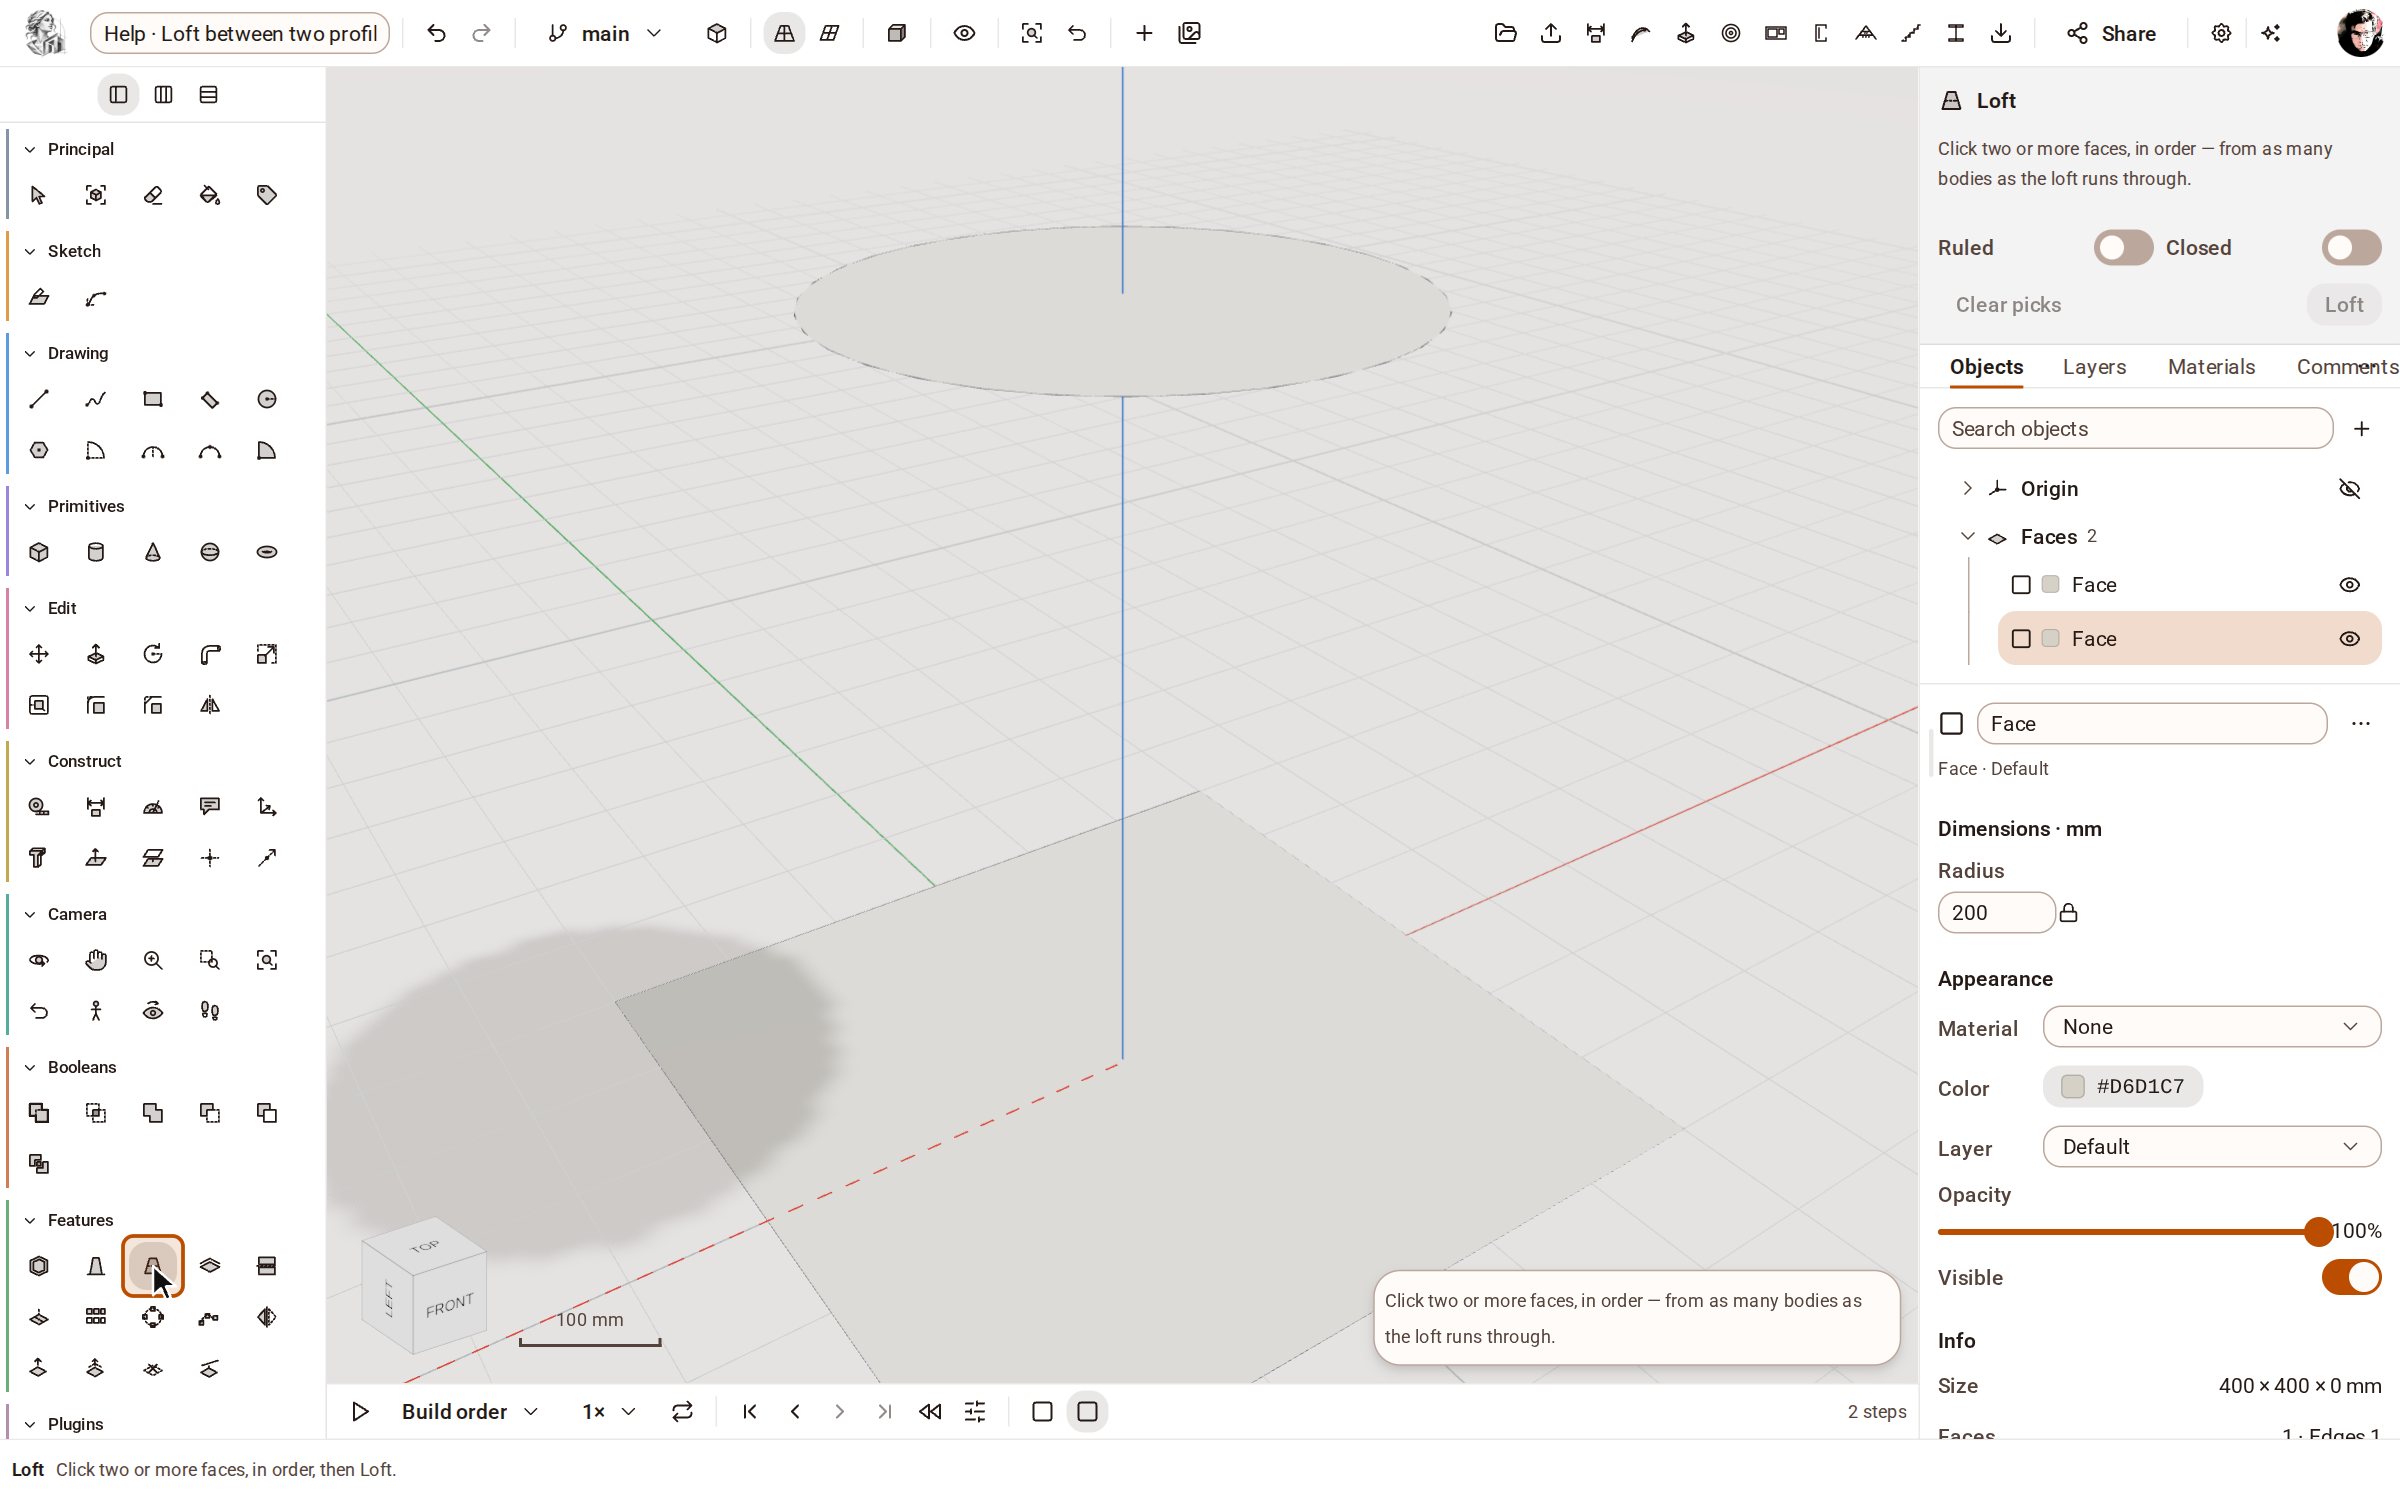The width and height of the screenshot is (2400, 1500).
Task: Open the Material None dropdown
Action: (x=2211, y=1027)
